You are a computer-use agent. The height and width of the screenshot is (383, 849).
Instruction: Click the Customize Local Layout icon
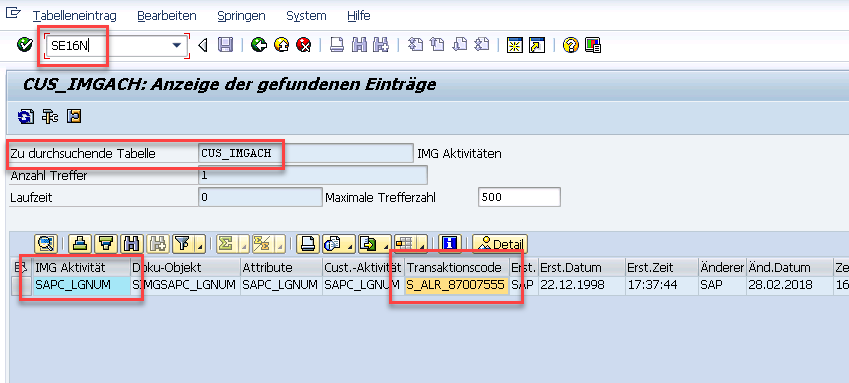[593, 45]
